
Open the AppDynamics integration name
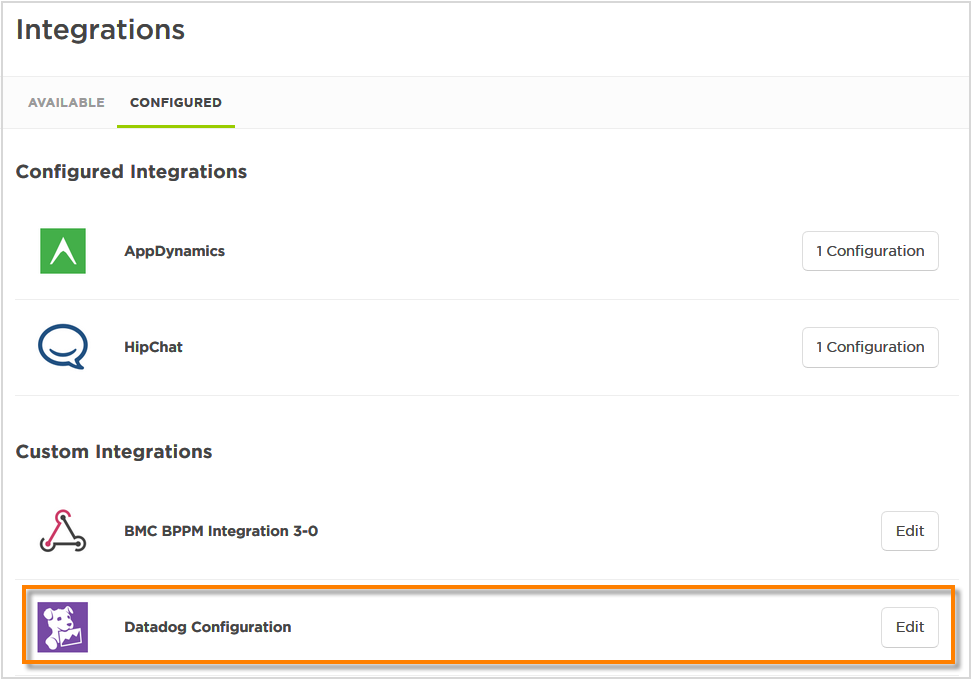(174, 251)
